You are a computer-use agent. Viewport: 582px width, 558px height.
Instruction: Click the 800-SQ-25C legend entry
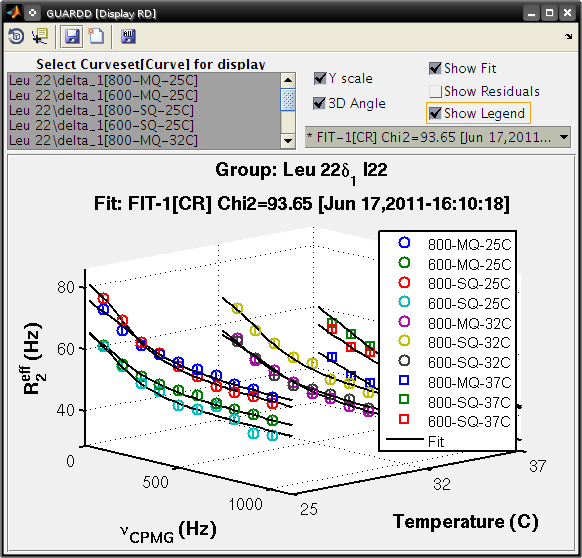click(x=455, y=284)
